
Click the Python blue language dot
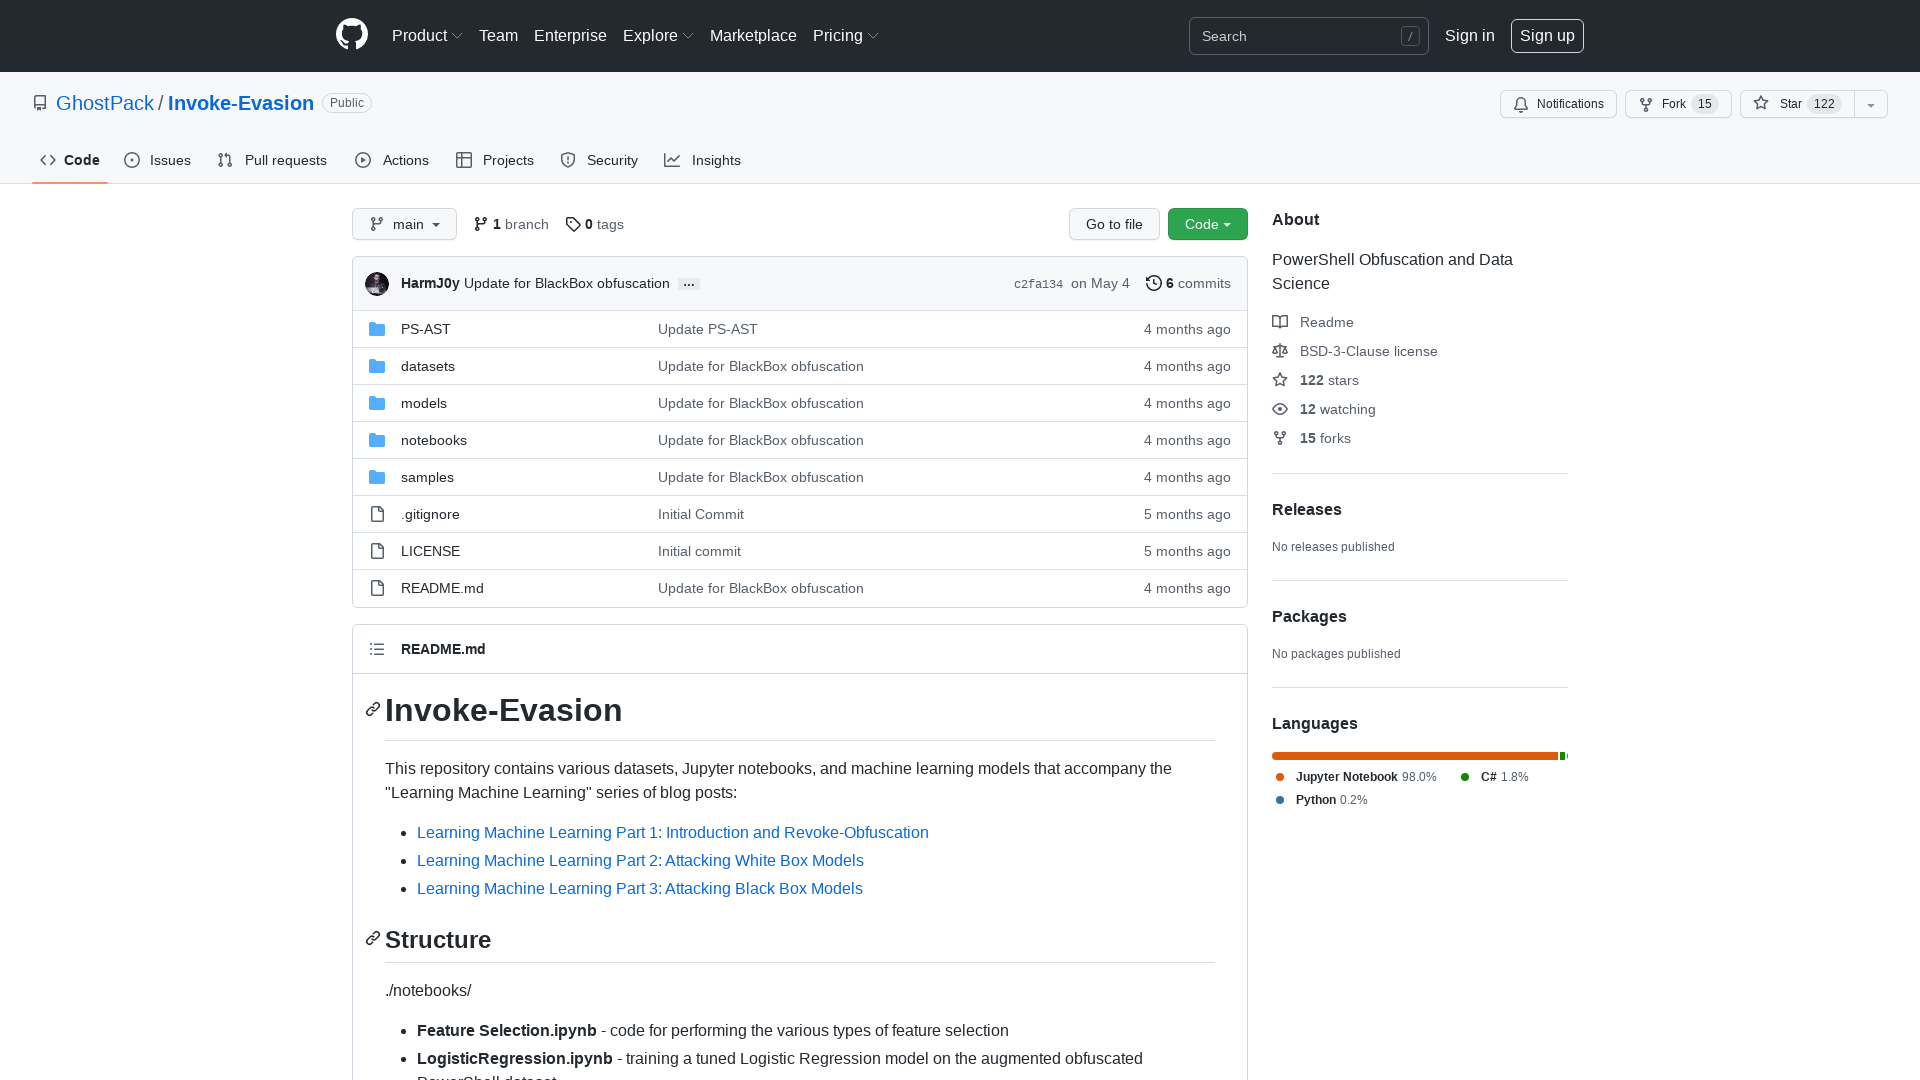click(x=1280, y=800)
